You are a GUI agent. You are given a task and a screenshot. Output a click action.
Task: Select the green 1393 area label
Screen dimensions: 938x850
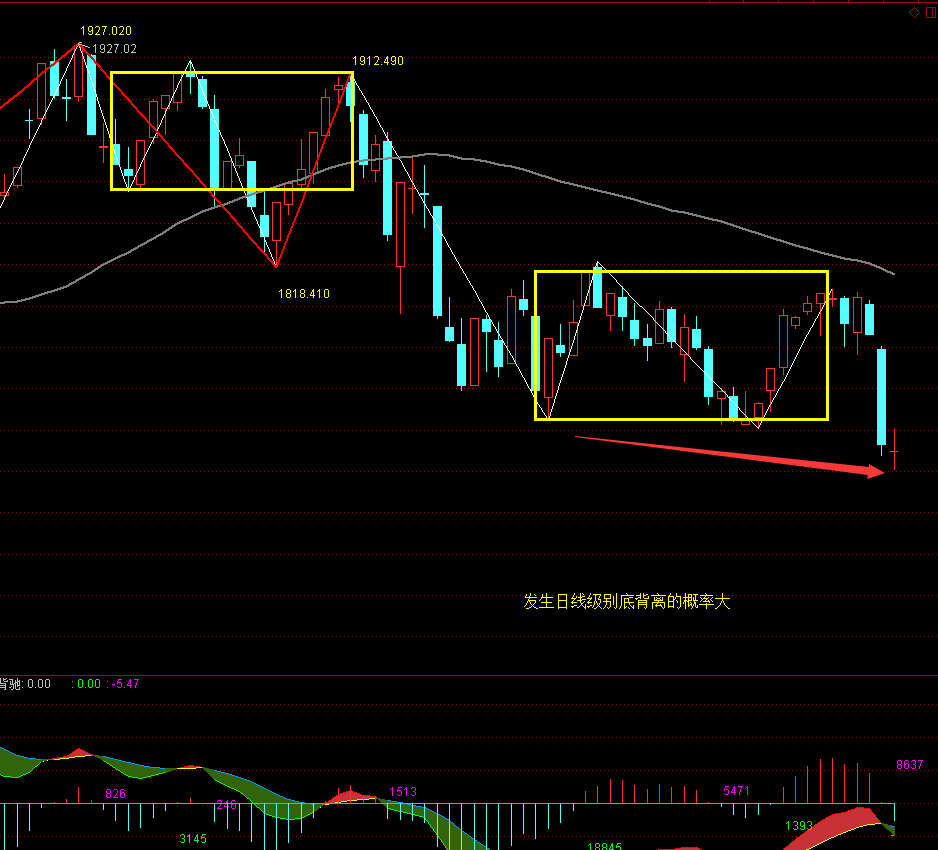pos(799,826)
